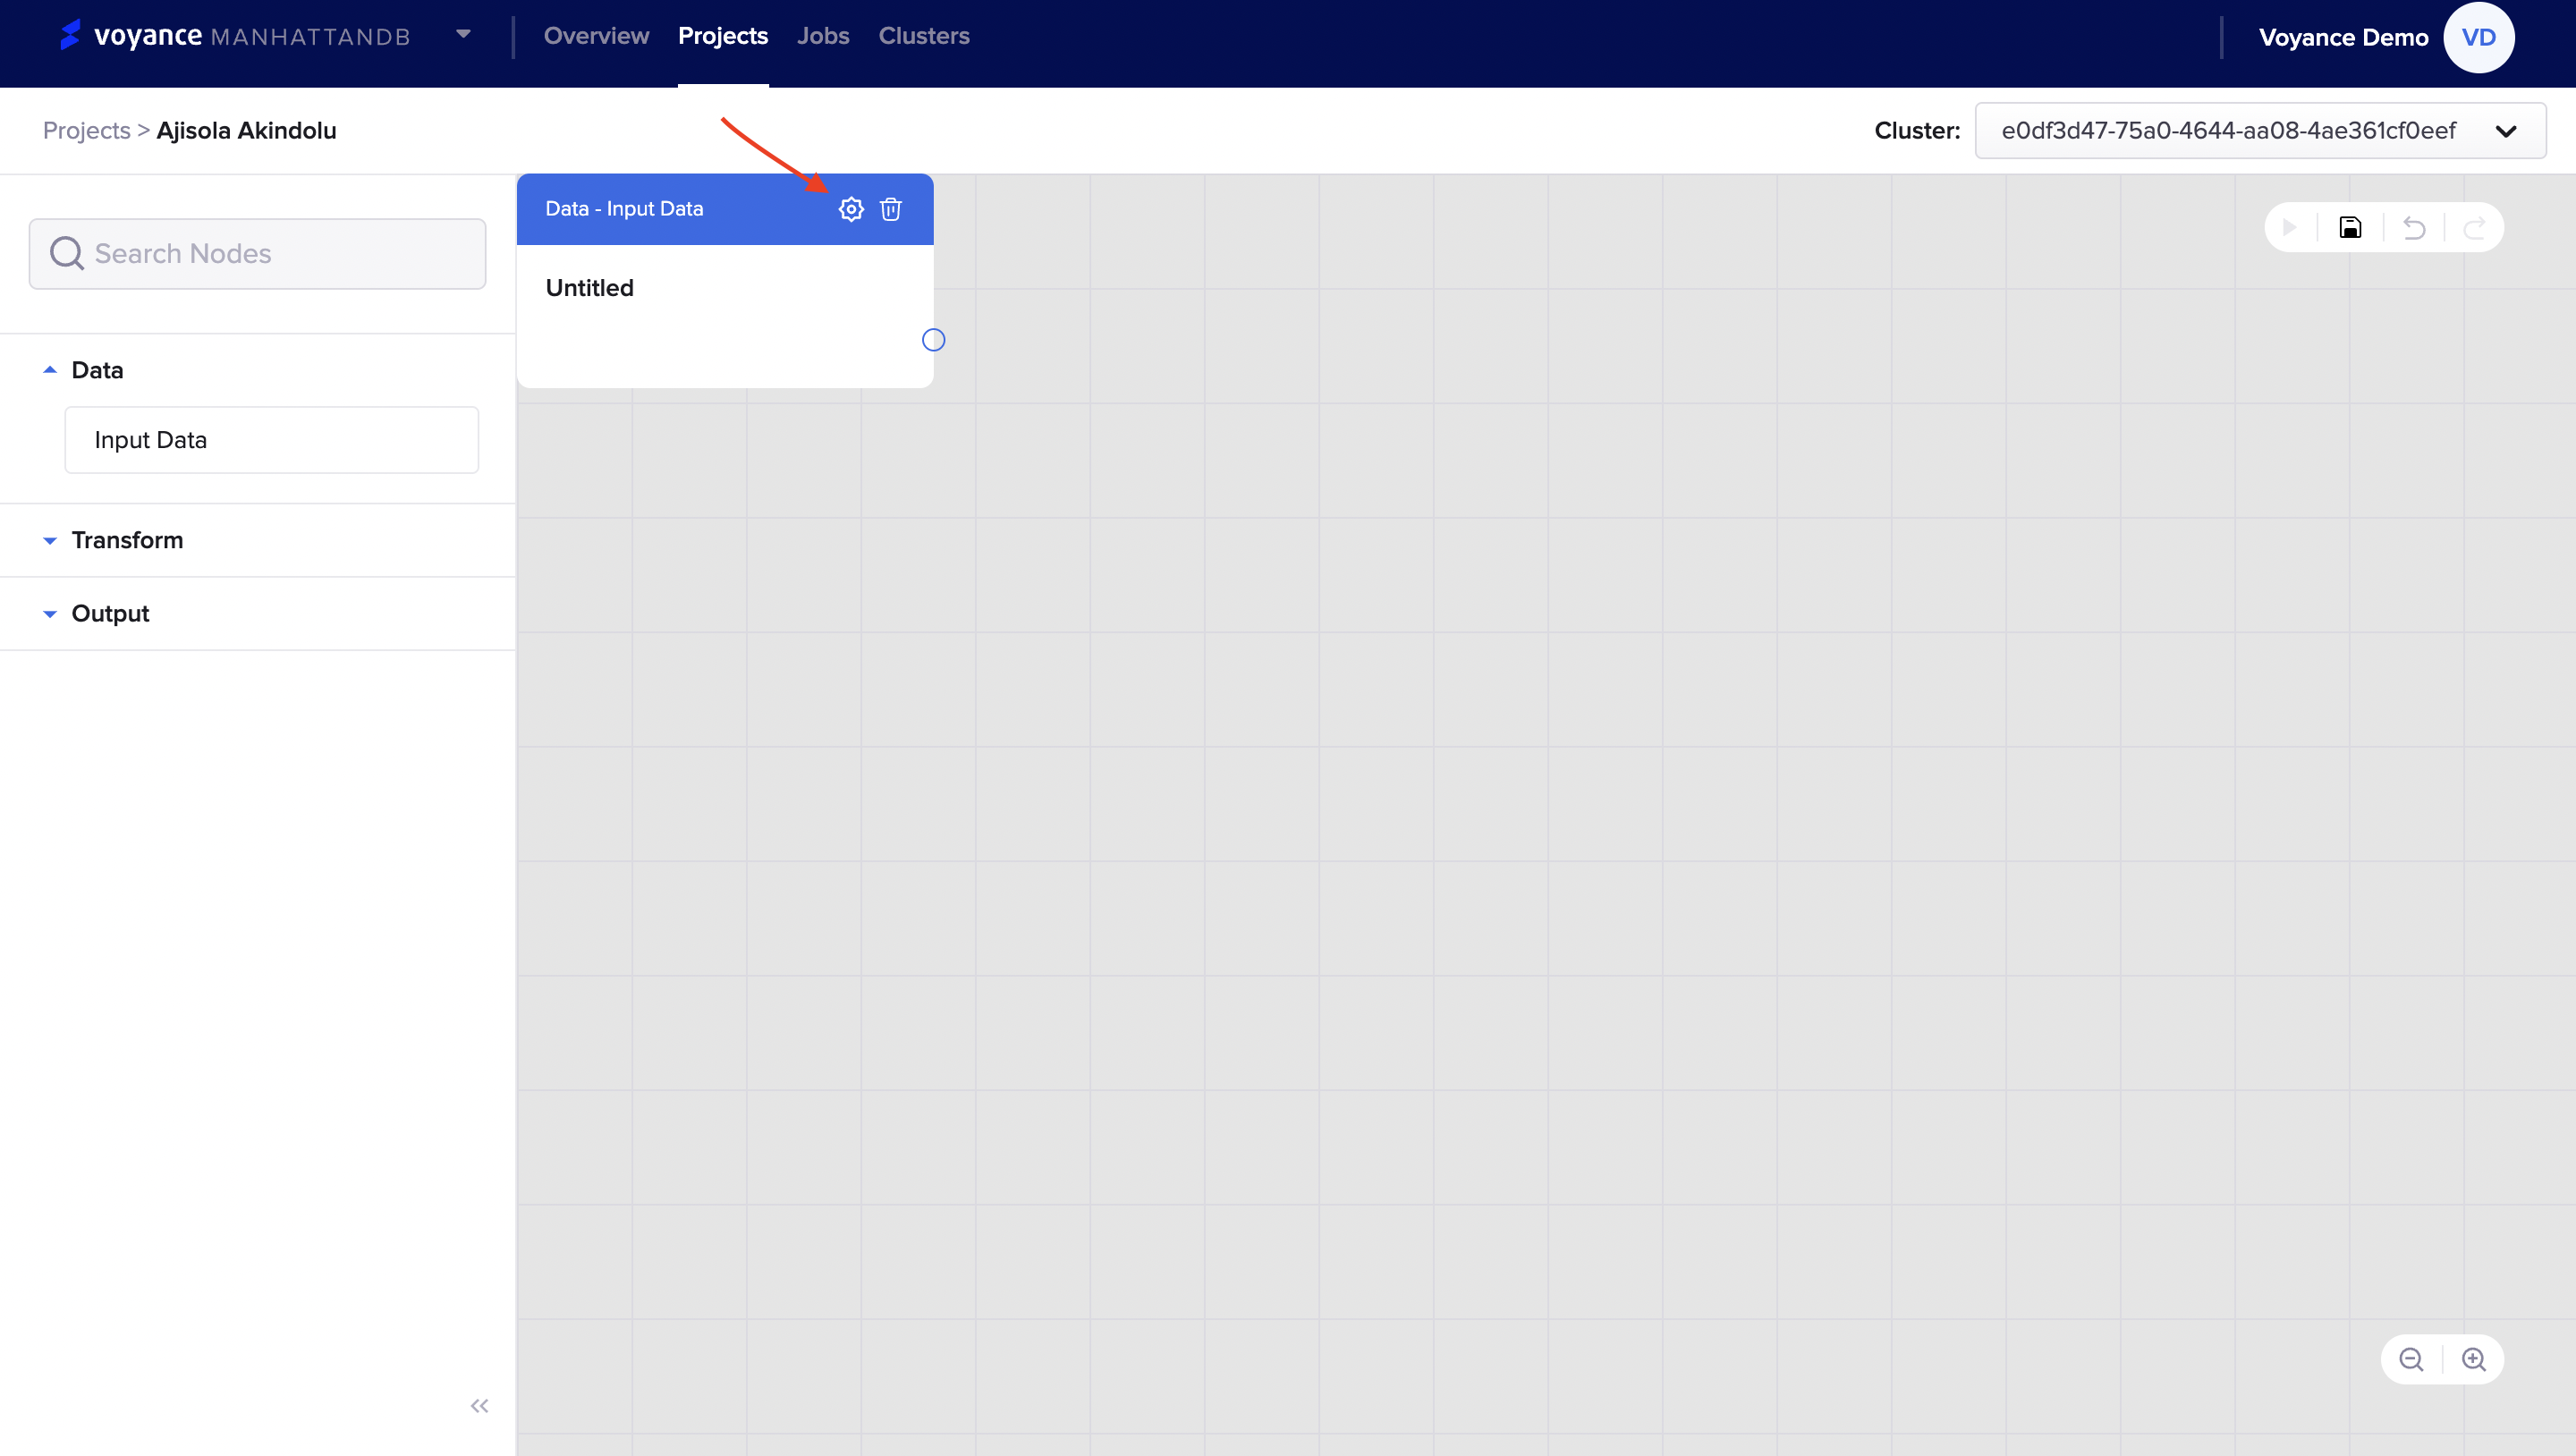Open settings gear on Input Data node
This screenshot has width=2576, height=1456.
(850, 209)
